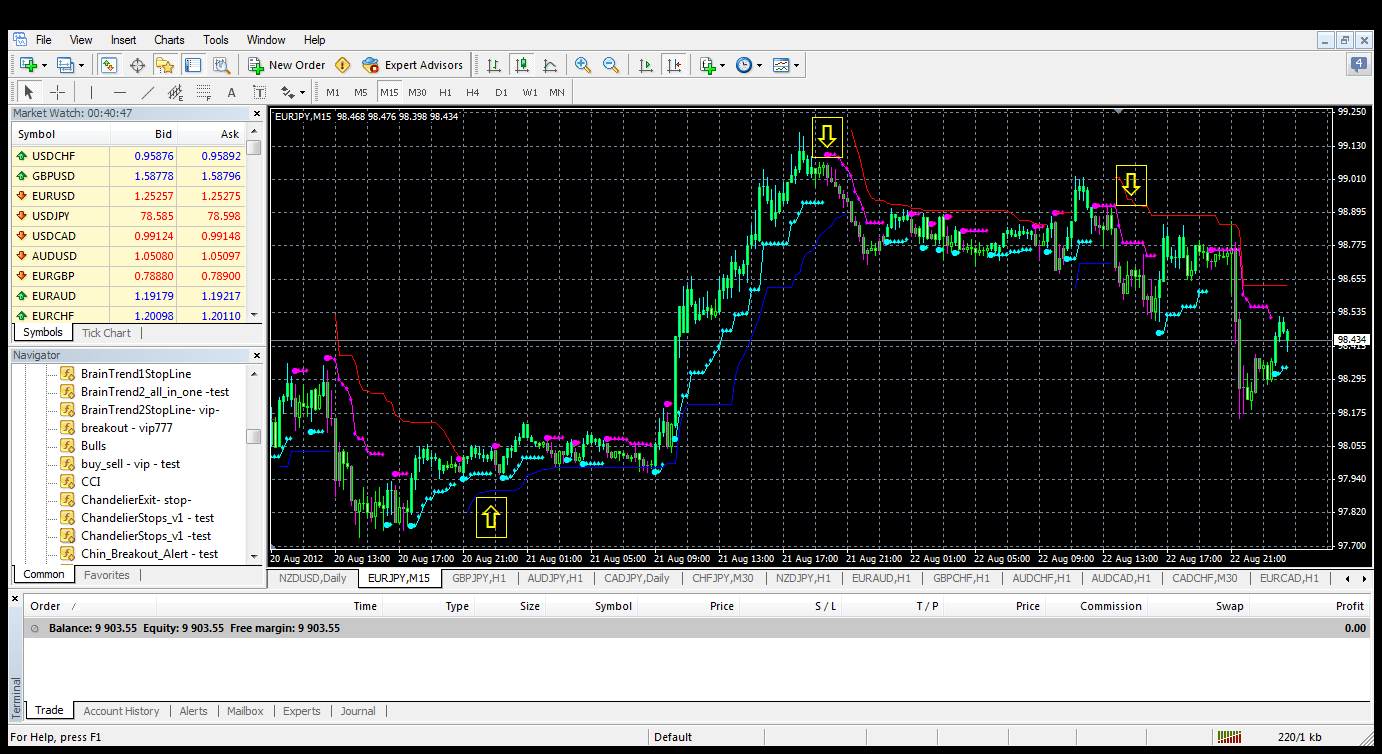Toggle chart shift from right border
The height and width of the screenshot is (754, 1382).
click(673, 65)
